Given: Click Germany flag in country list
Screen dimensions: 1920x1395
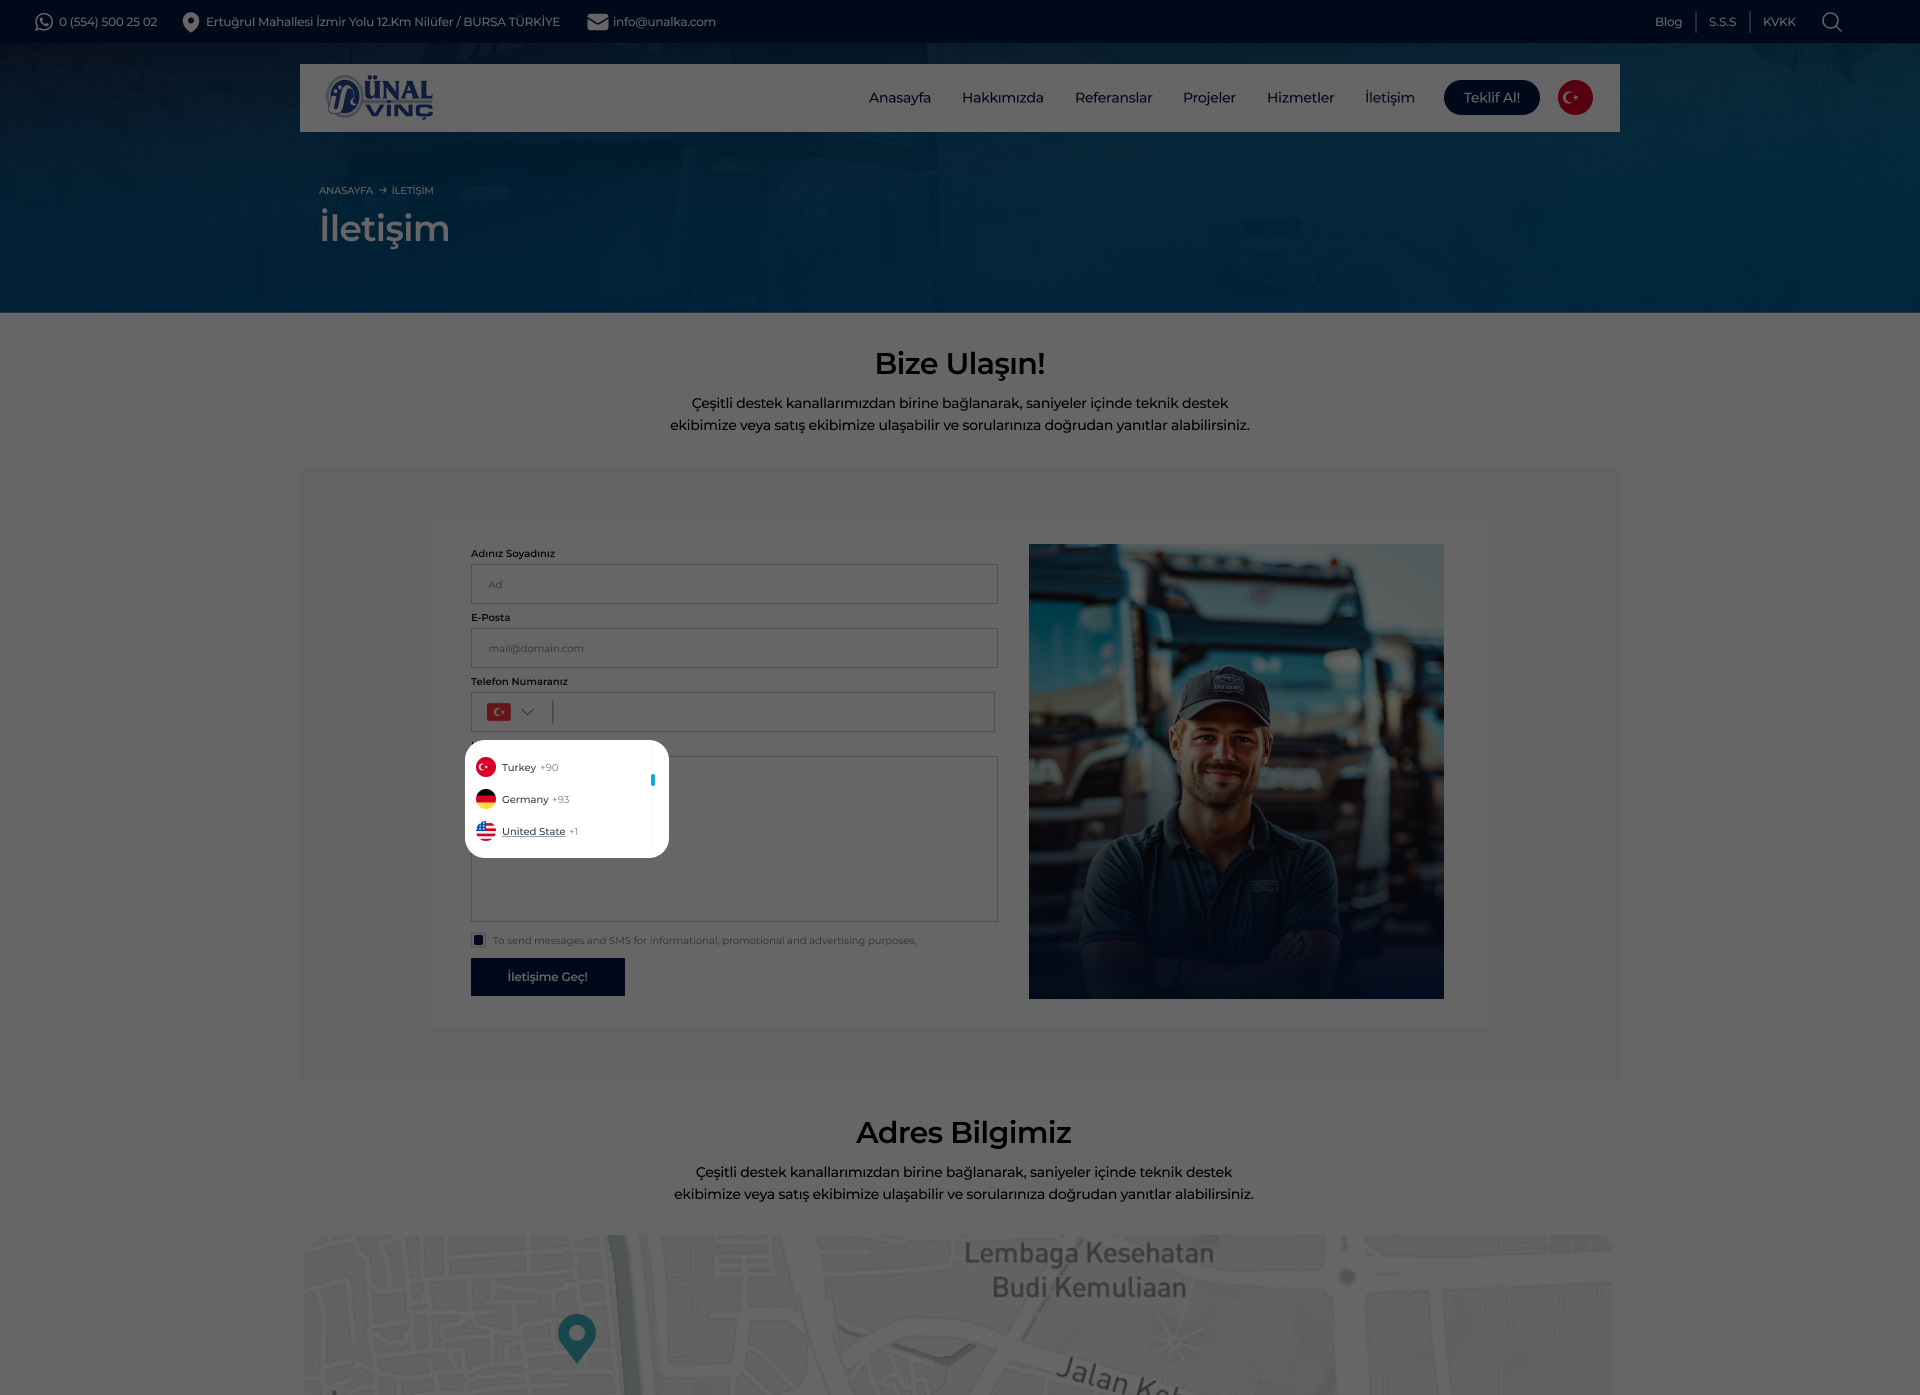Looking at the screenshot, I should pos(486,799).
